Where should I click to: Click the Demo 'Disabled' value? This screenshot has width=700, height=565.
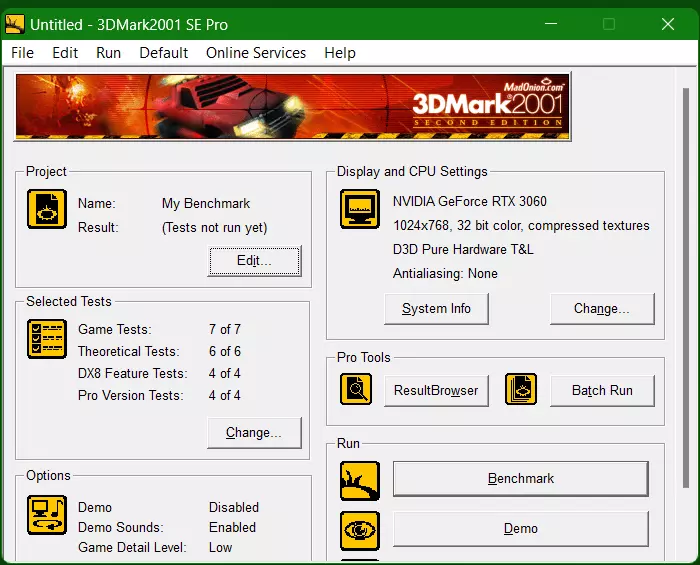(234, 507)
